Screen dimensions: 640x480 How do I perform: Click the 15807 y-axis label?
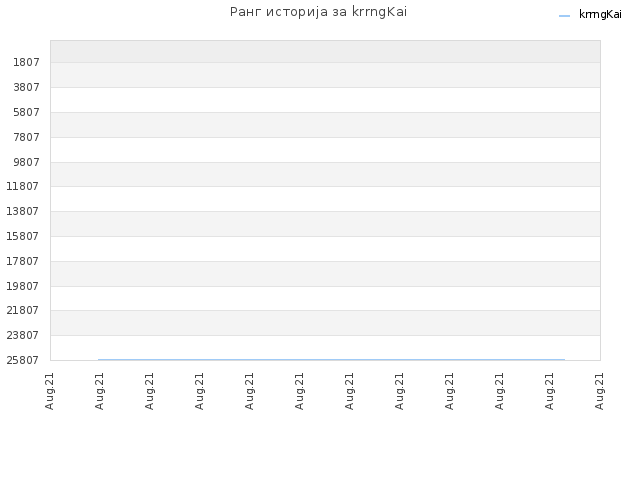click(23, 236)
